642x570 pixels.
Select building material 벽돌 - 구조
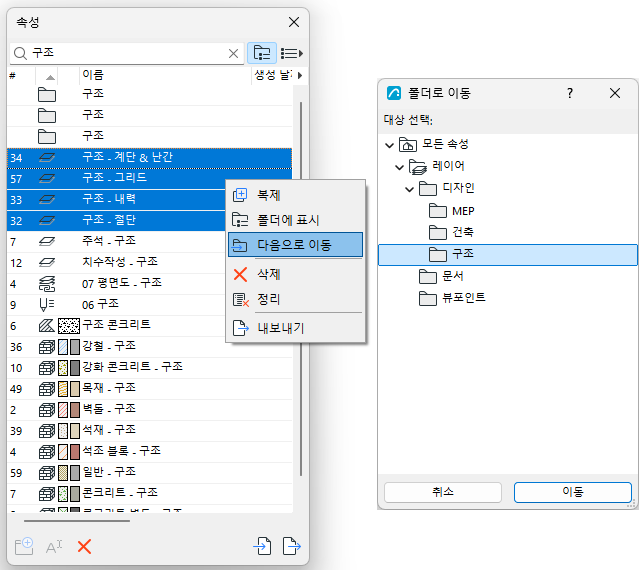pos(149,409)
